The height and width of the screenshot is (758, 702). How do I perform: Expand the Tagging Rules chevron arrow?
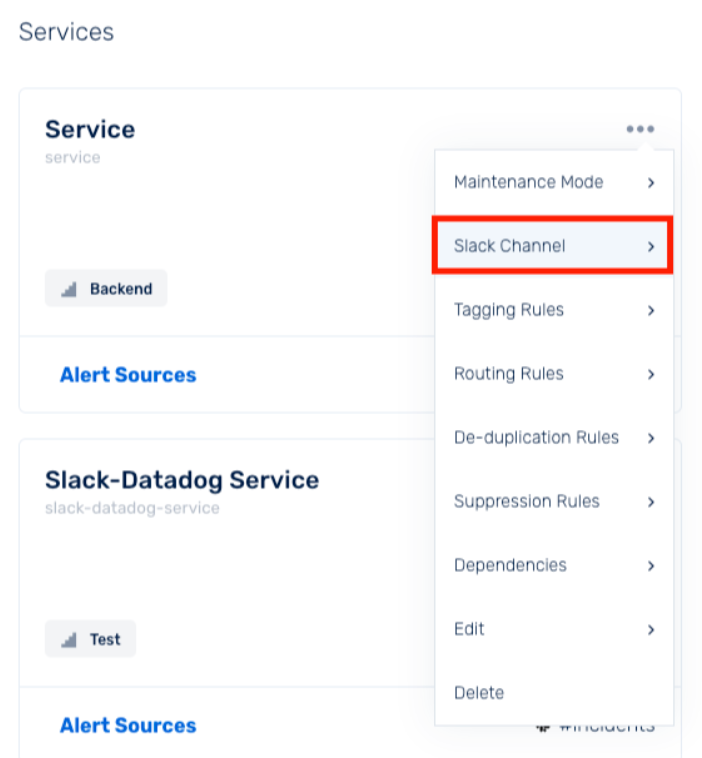[651, 310]
